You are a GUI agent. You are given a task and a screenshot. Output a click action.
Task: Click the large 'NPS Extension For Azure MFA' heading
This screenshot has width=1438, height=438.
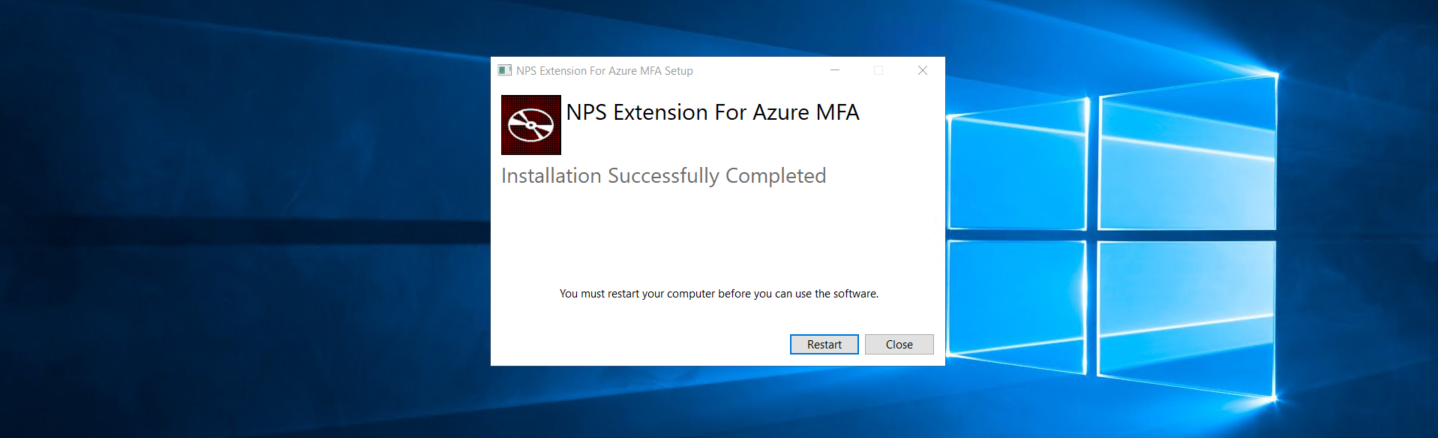pos(712,113)
